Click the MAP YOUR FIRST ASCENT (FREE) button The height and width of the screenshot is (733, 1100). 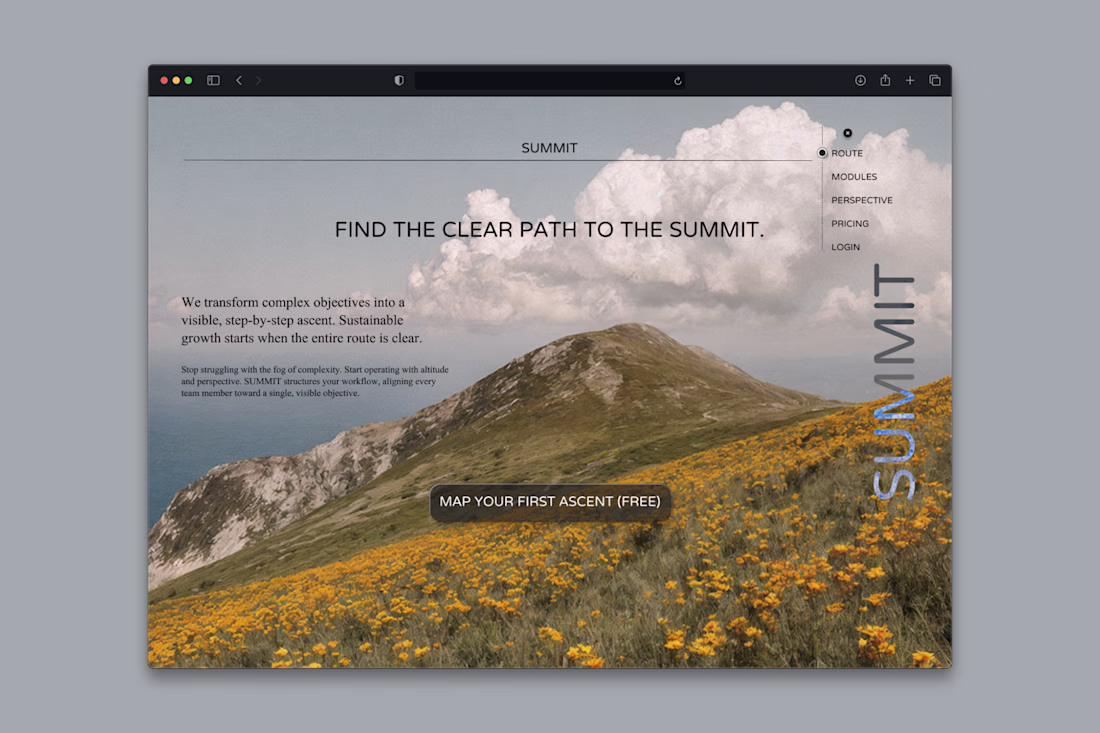[x=550, y=502]
